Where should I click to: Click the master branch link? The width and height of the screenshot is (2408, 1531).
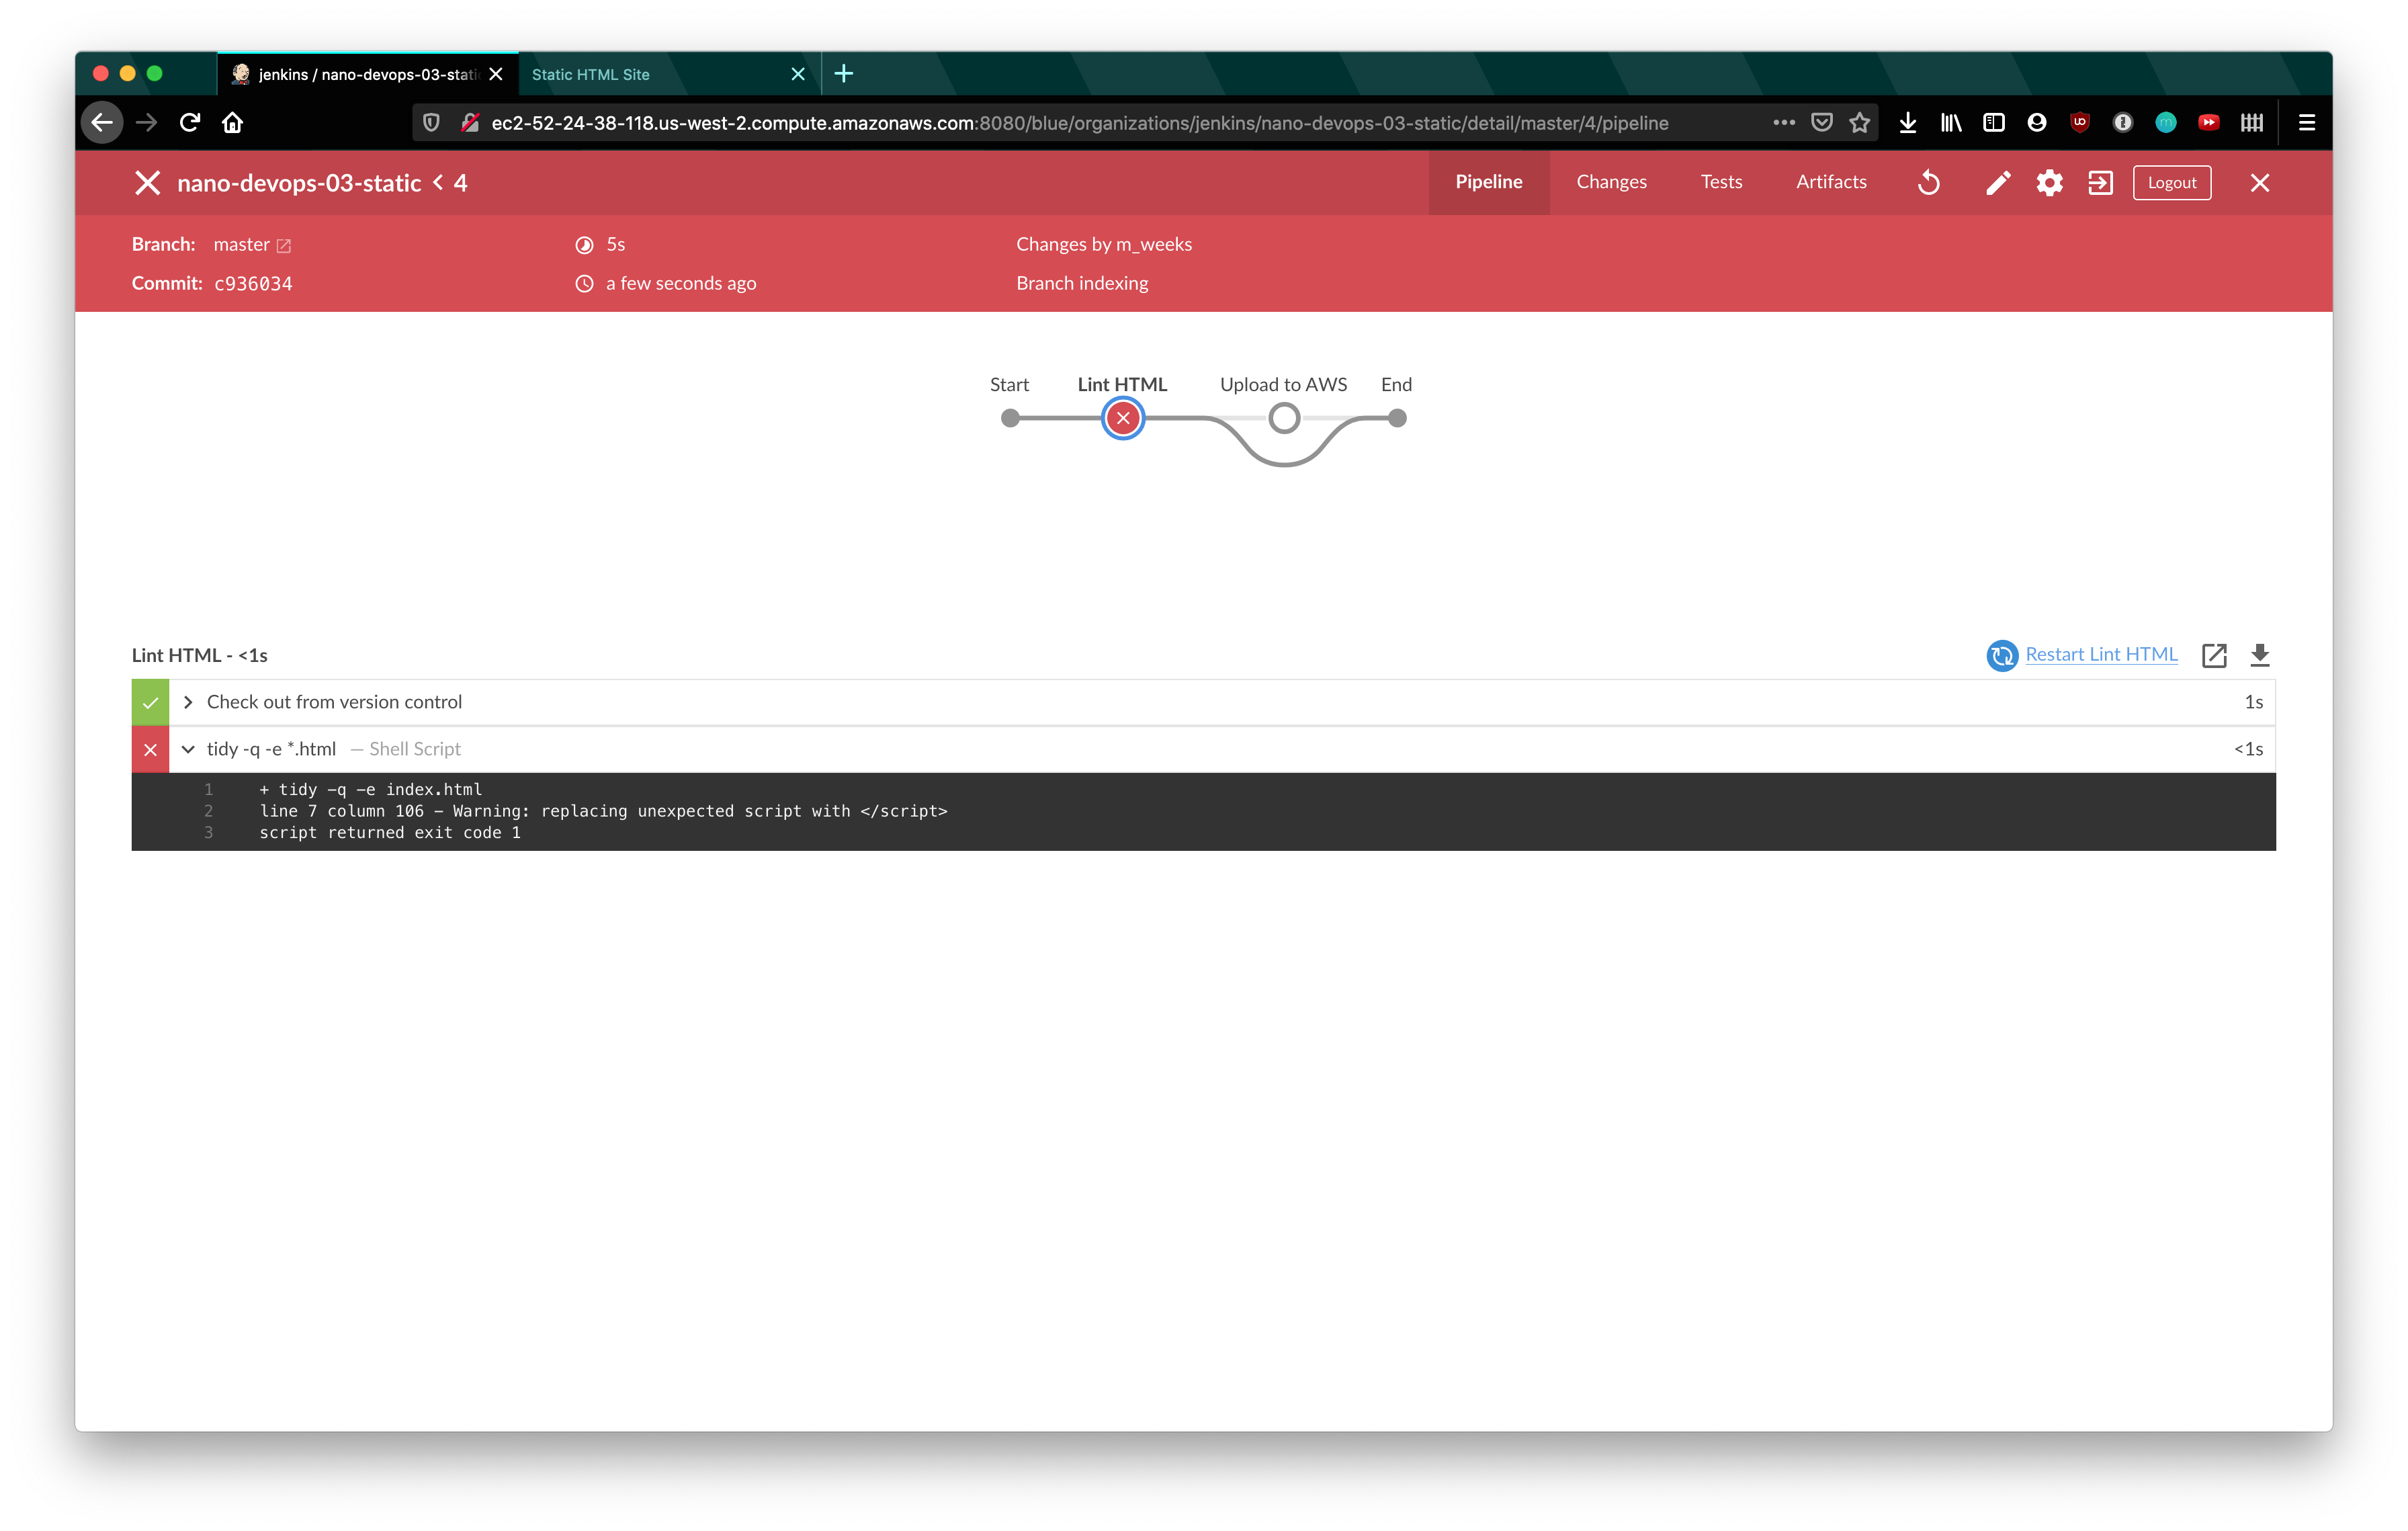click(247, 244)
